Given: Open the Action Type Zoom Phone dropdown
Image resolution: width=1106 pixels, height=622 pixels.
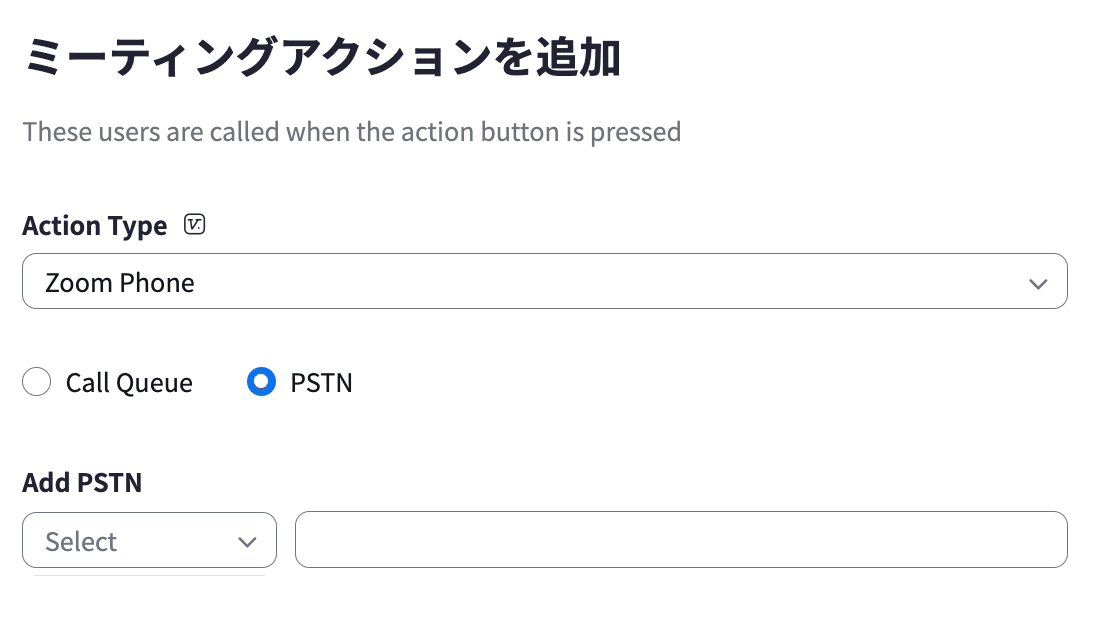Looking at the screenshot, I should 545,281.
